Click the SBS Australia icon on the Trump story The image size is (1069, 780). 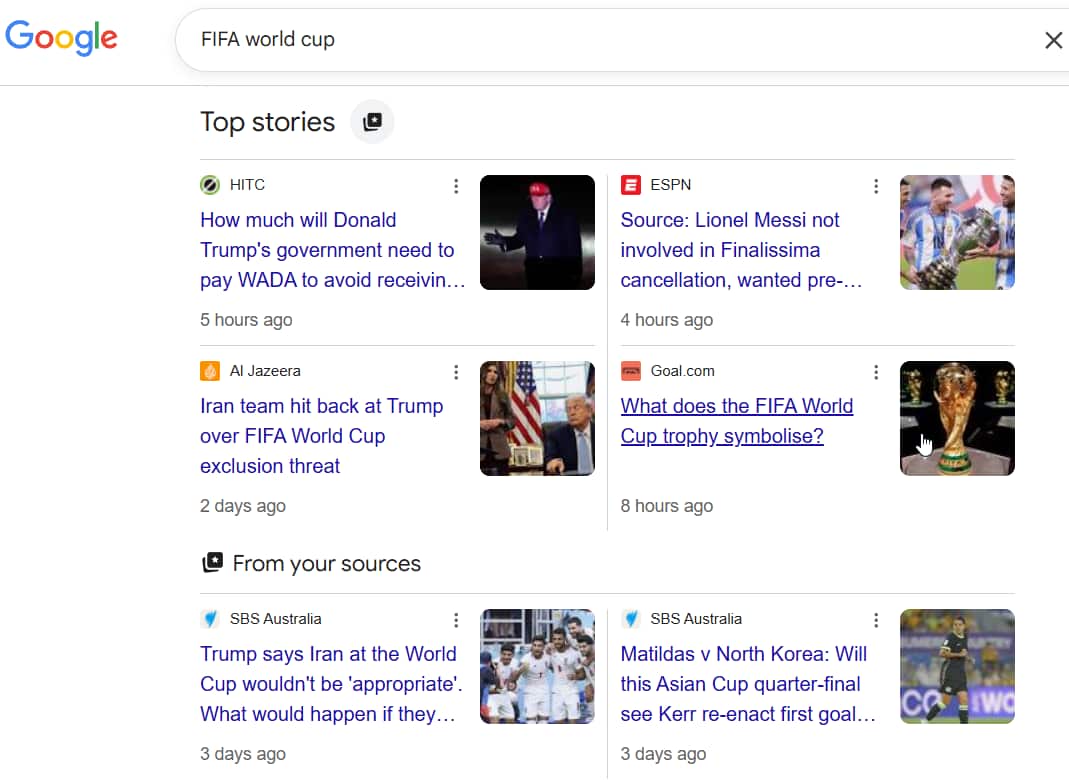210,619
